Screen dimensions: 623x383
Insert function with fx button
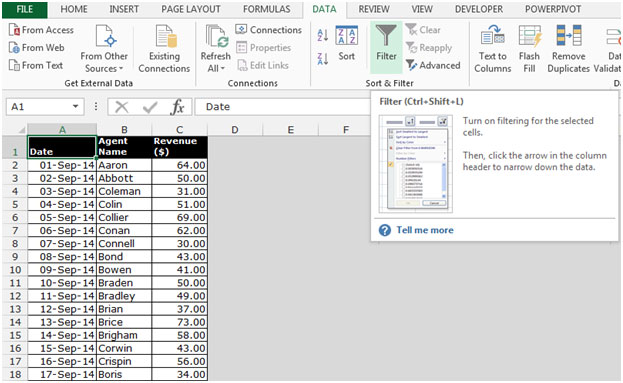pos(177,107)
